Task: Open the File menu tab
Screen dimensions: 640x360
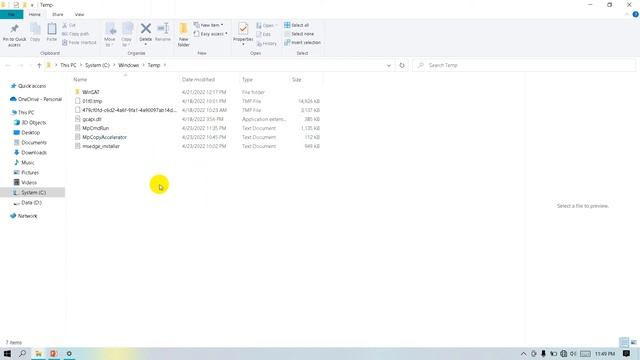Action: click(11, 14)
